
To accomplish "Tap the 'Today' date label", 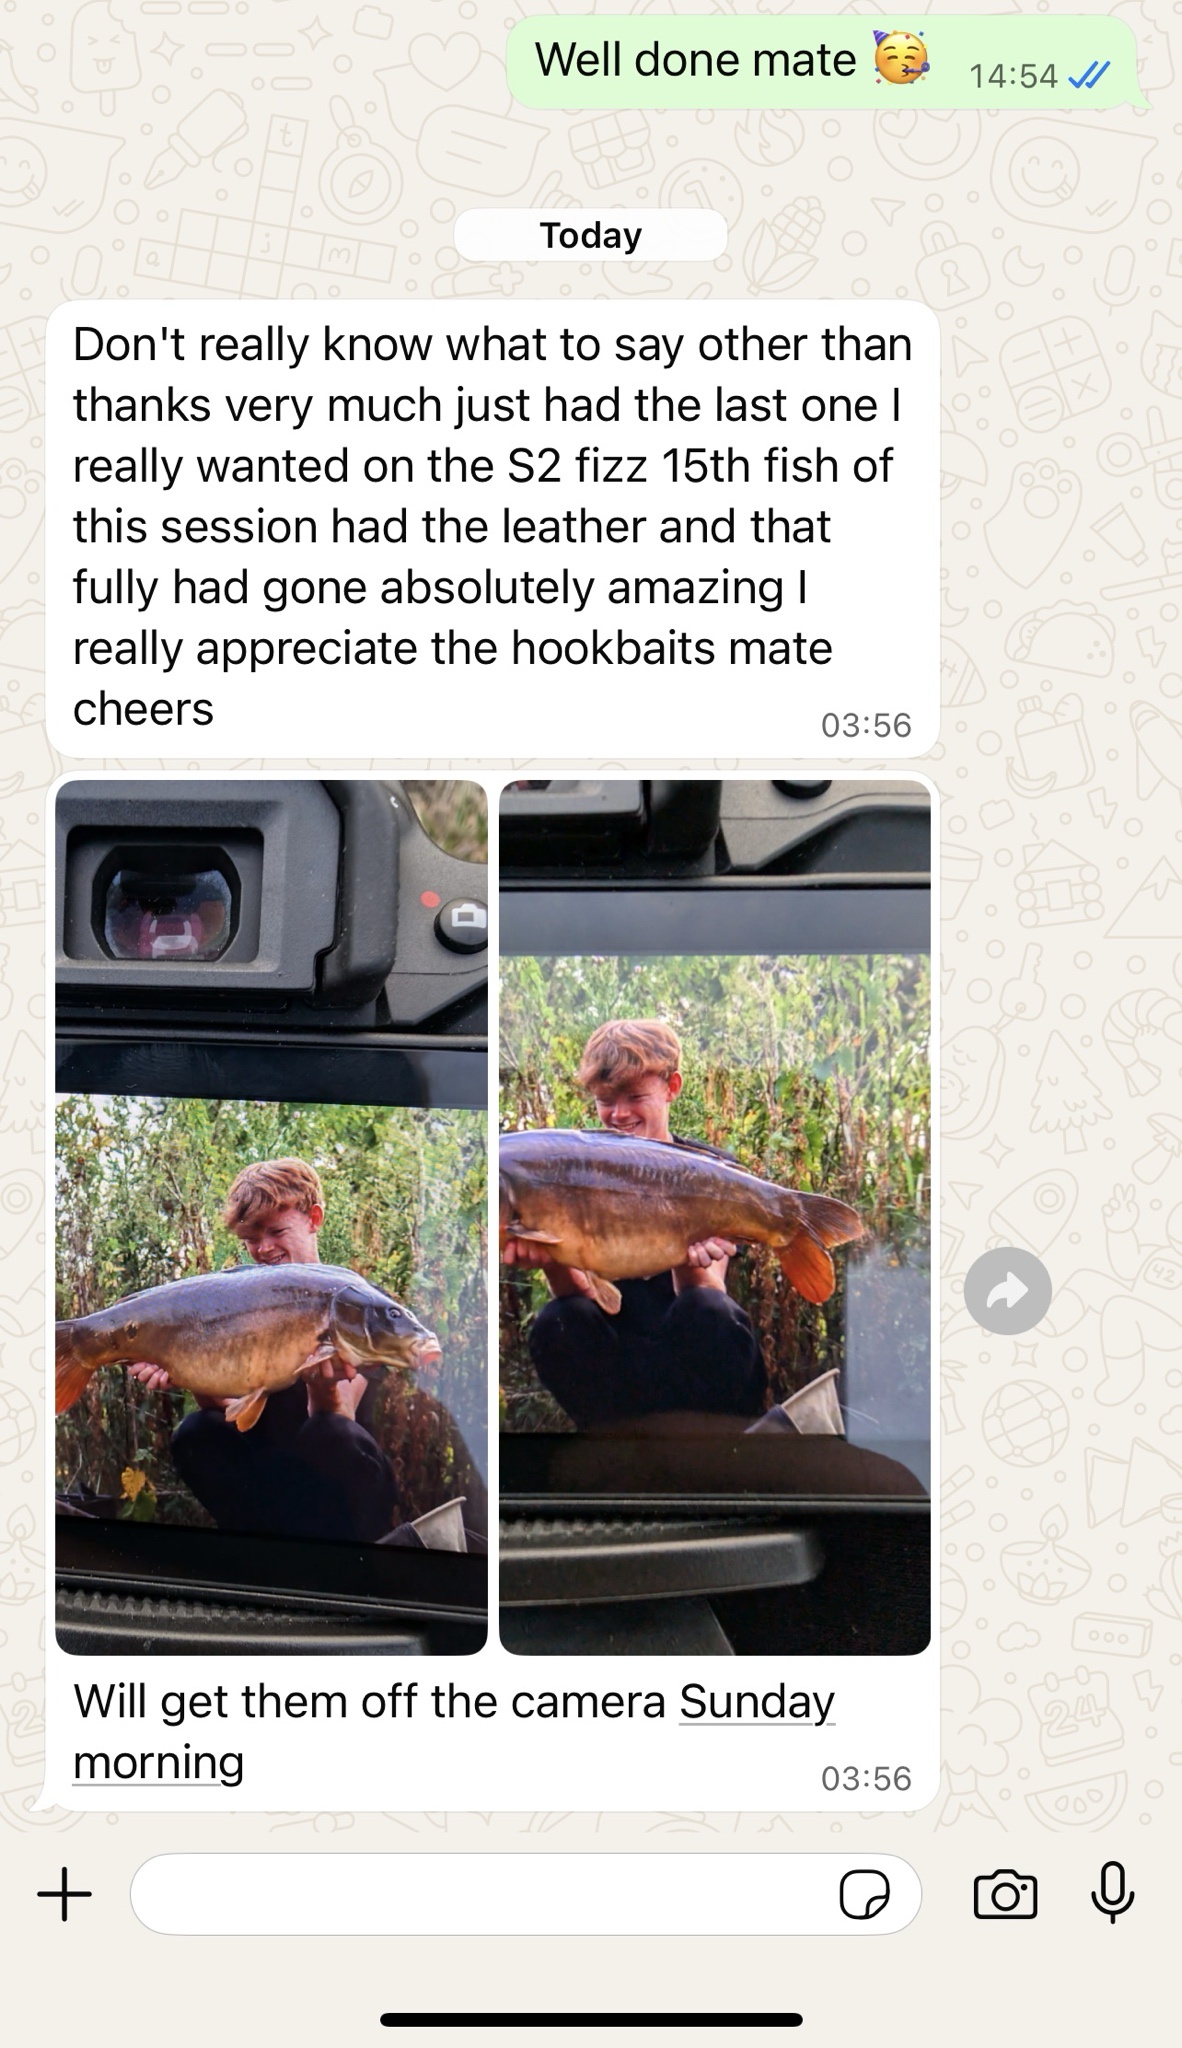I will (x=591, y=235).
